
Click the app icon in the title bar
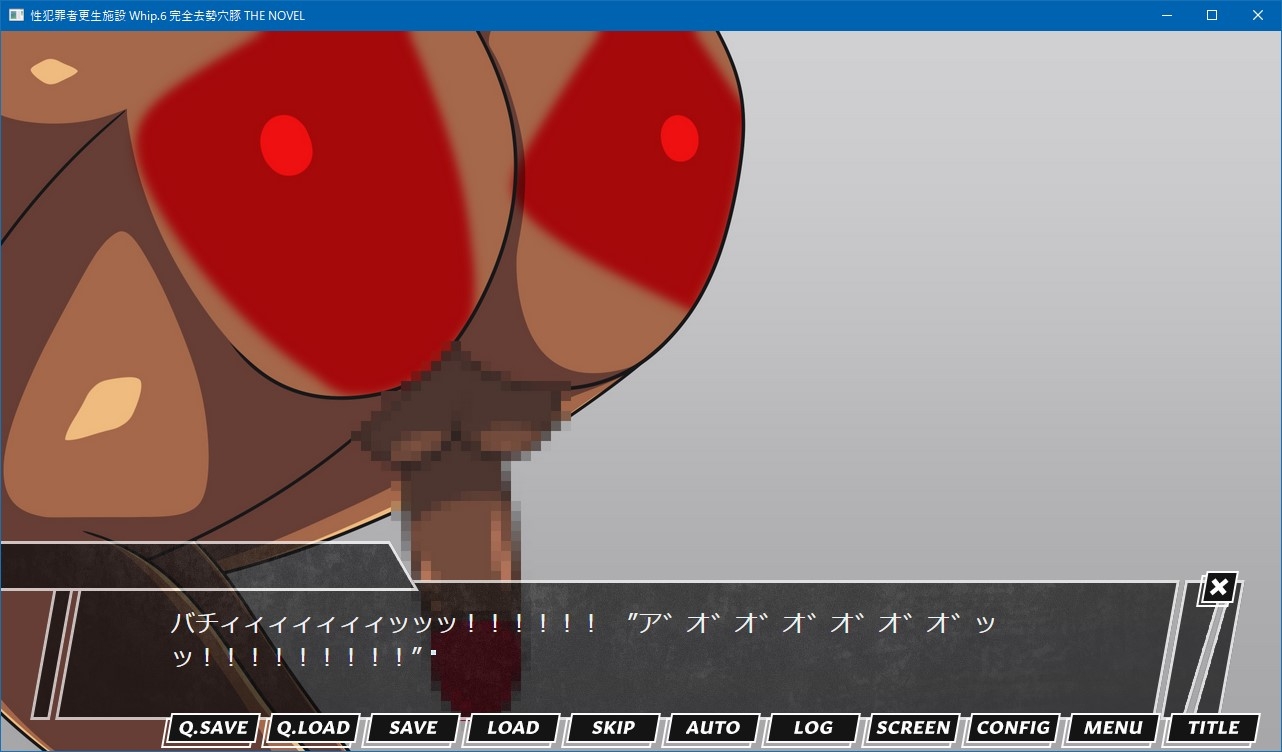(16, 15)
